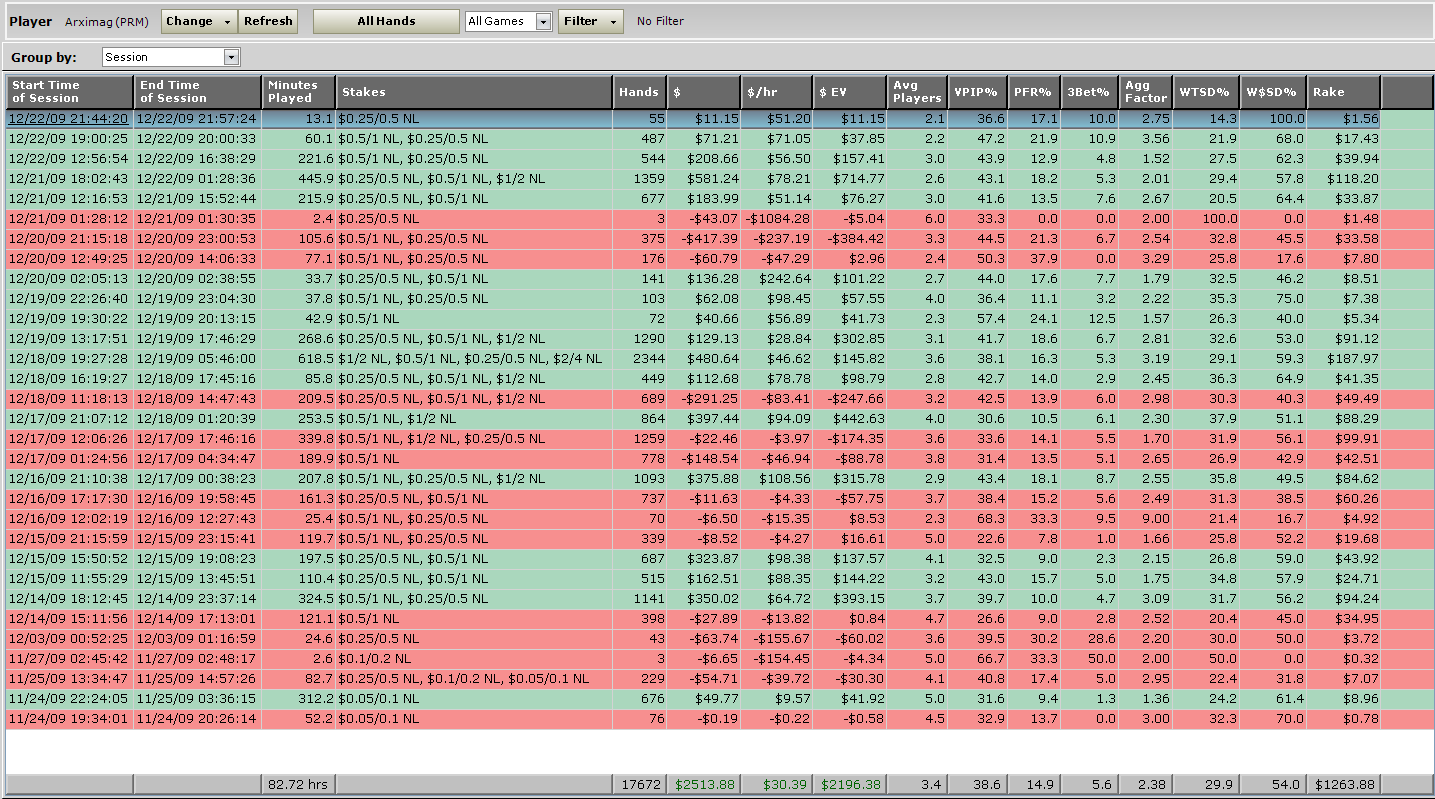Click the Hands column header
Viewport: 1435px width, 799px height.
click(x=638, y=92)
